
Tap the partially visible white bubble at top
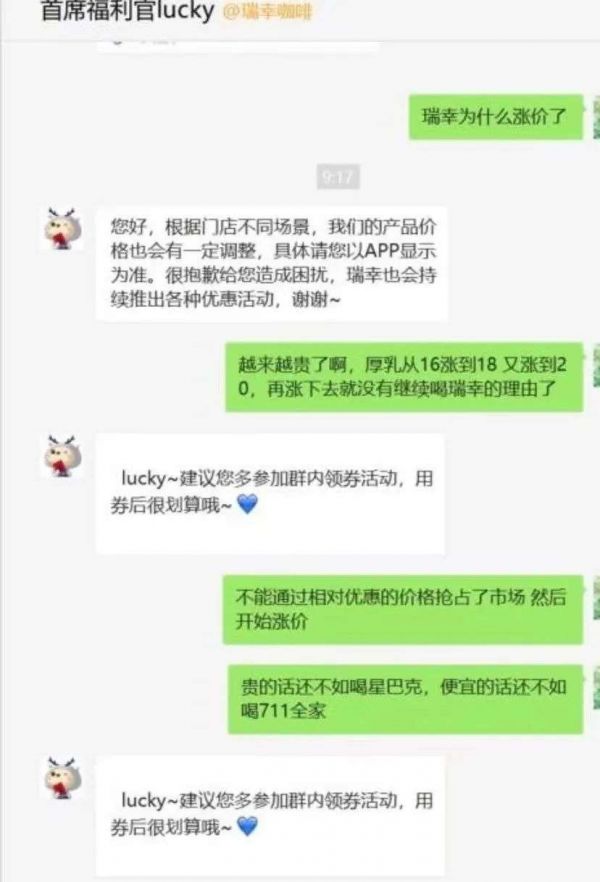click(x=237, y=45)
